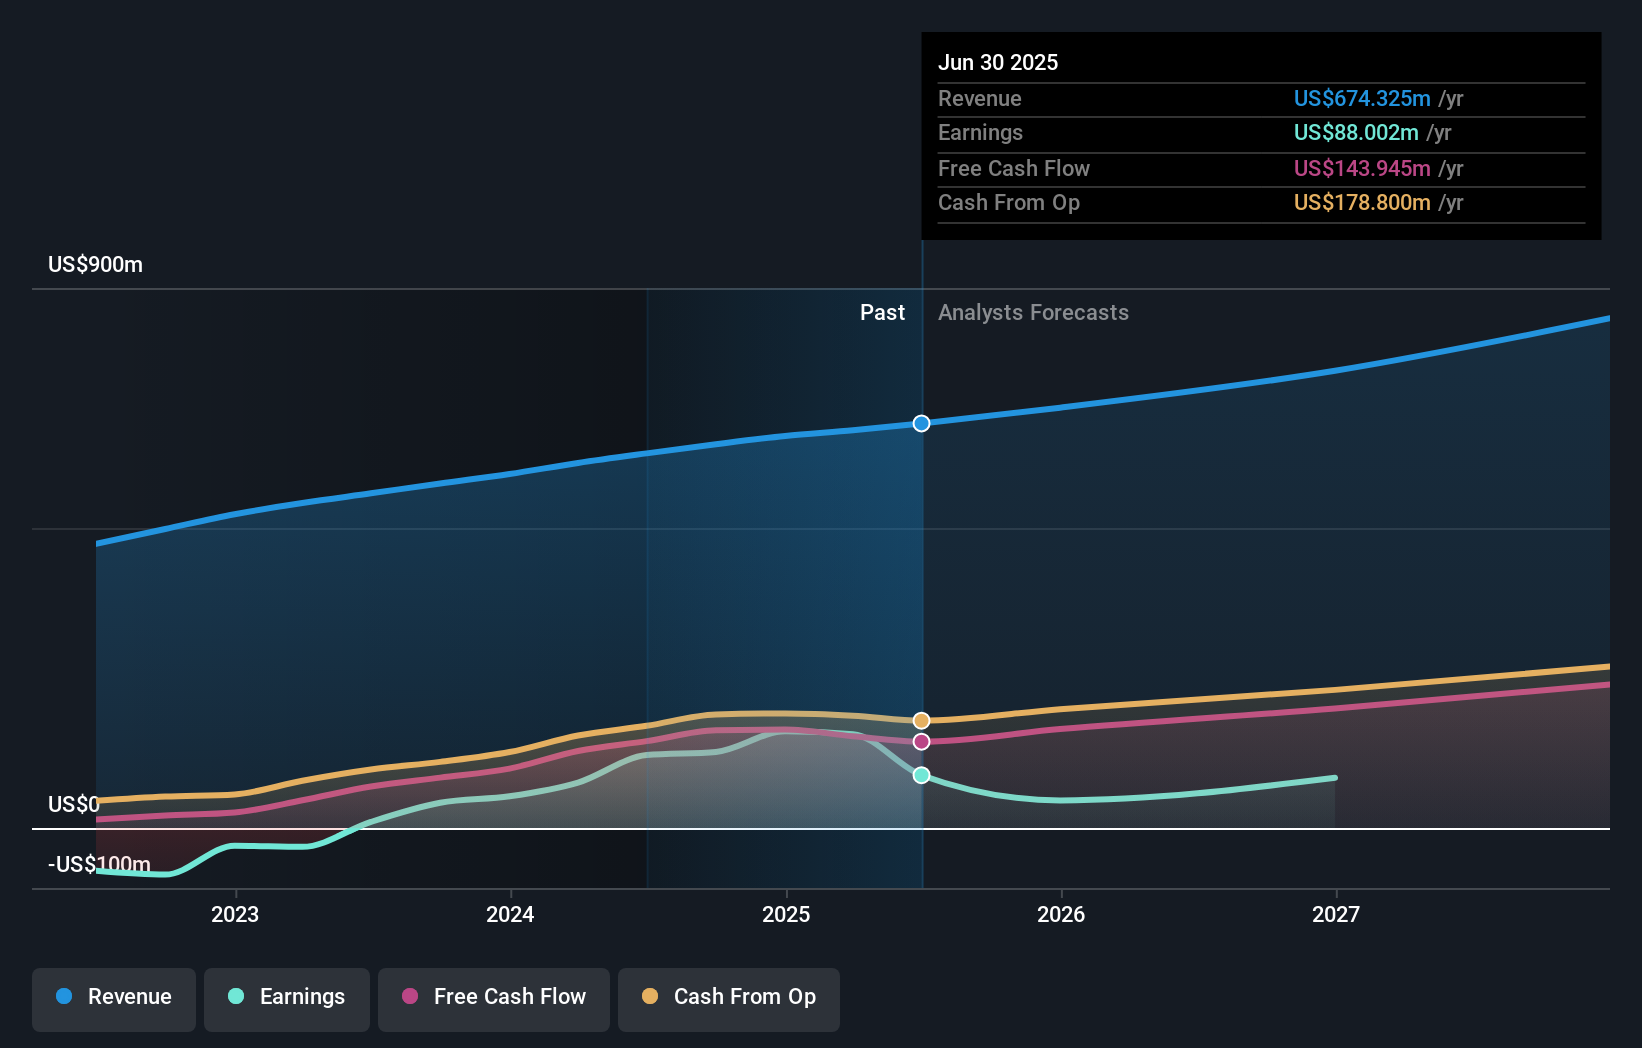The height and width of the screenshot is (1048, 1642).
Task: Select the 2024 x-axis label
Action: pos(510,915)
